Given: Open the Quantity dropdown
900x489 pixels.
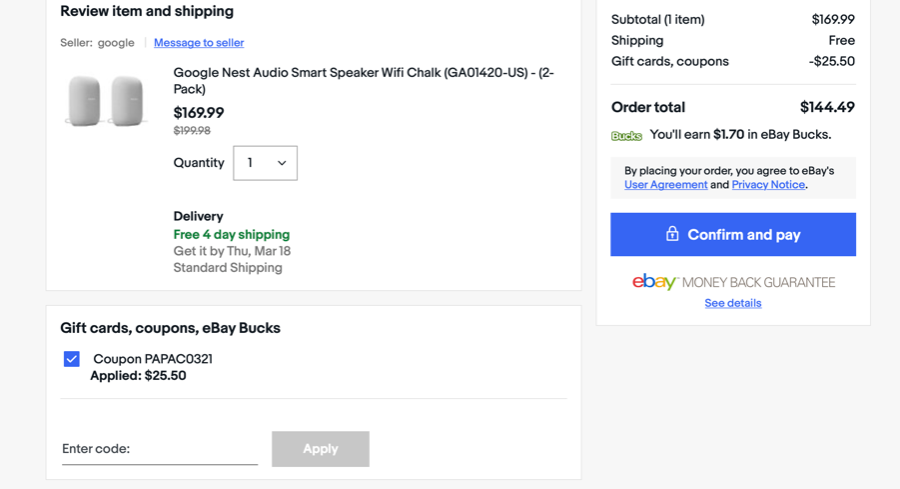Looking at the screenshot, I should (x=265, y=163).
